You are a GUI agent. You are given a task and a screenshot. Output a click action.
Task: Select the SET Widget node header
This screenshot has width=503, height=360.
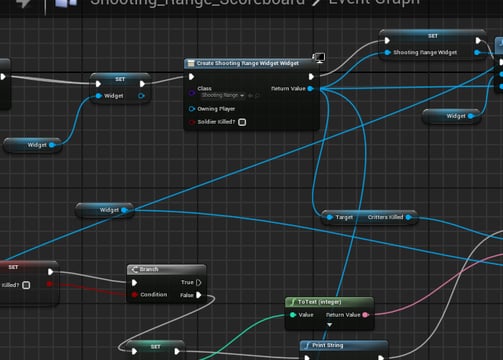point(120,79)
